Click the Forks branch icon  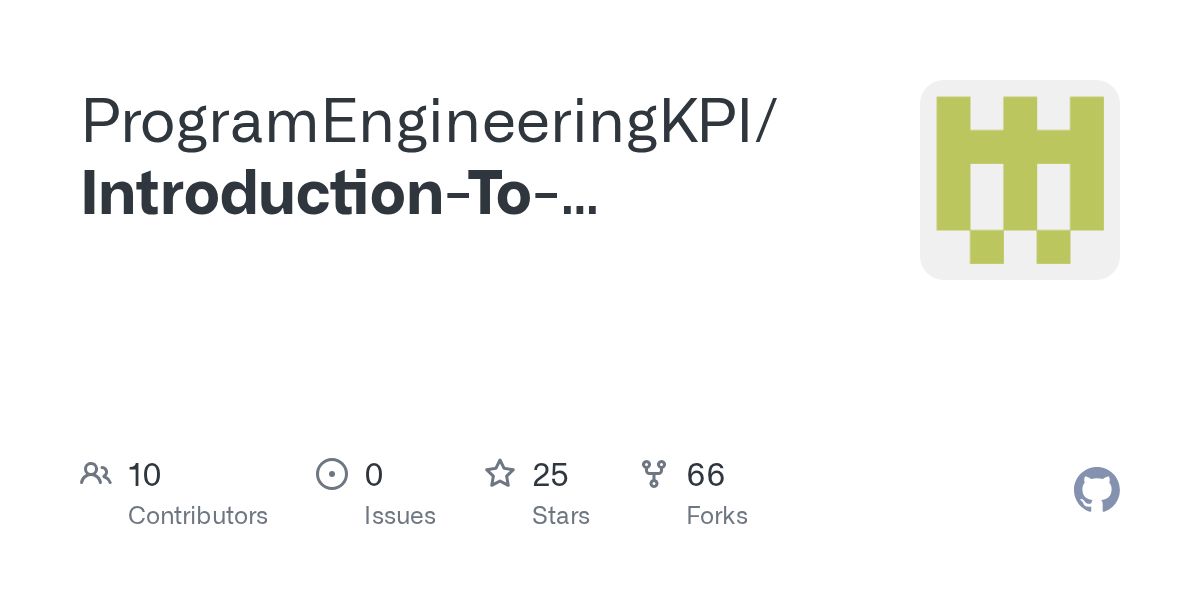tap(654, 473)
